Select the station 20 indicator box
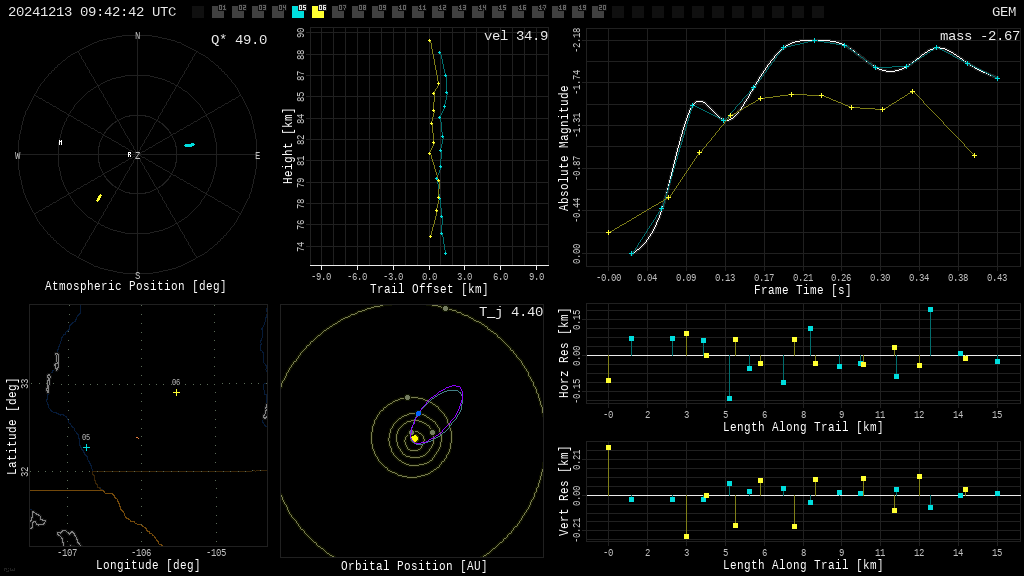The width and height of the screenshot is (1024, 576). tap(598, 12)
